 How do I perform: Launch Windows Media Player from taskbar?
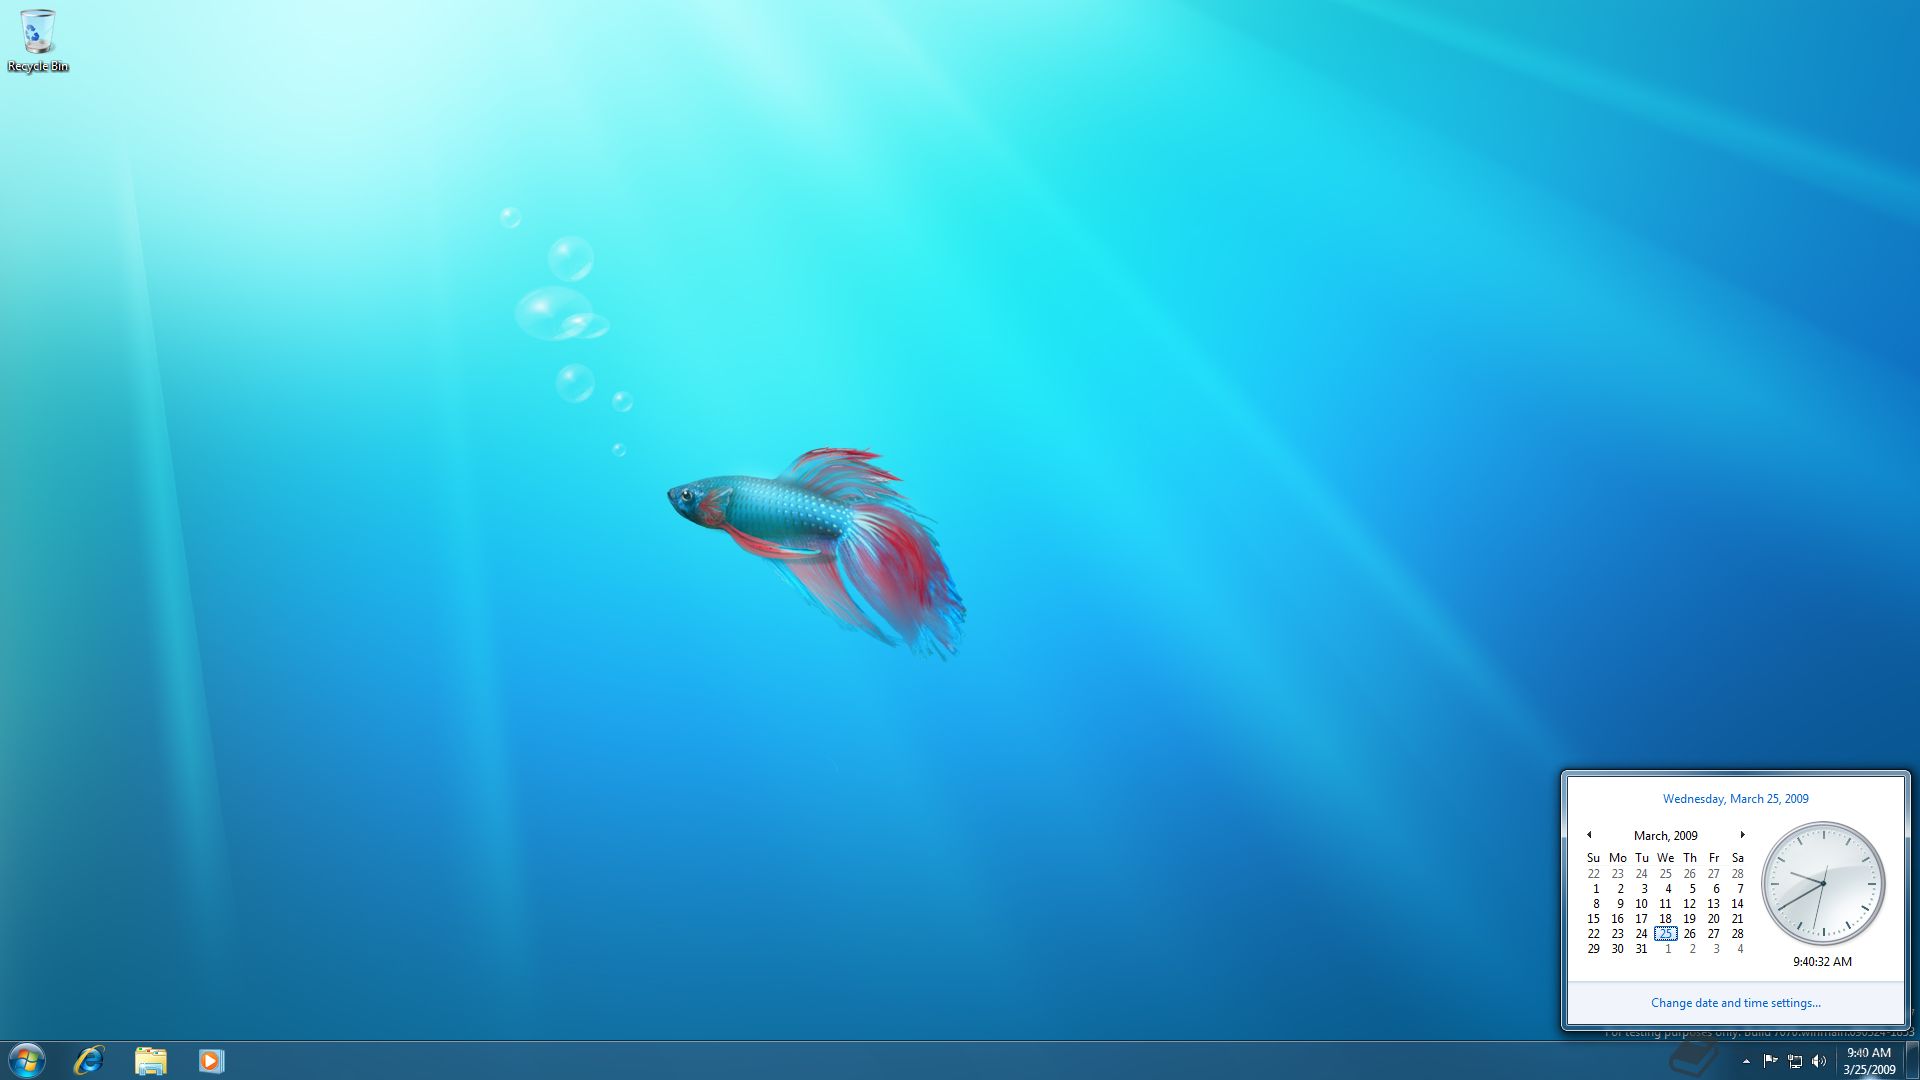click(x=211, y=1060)
